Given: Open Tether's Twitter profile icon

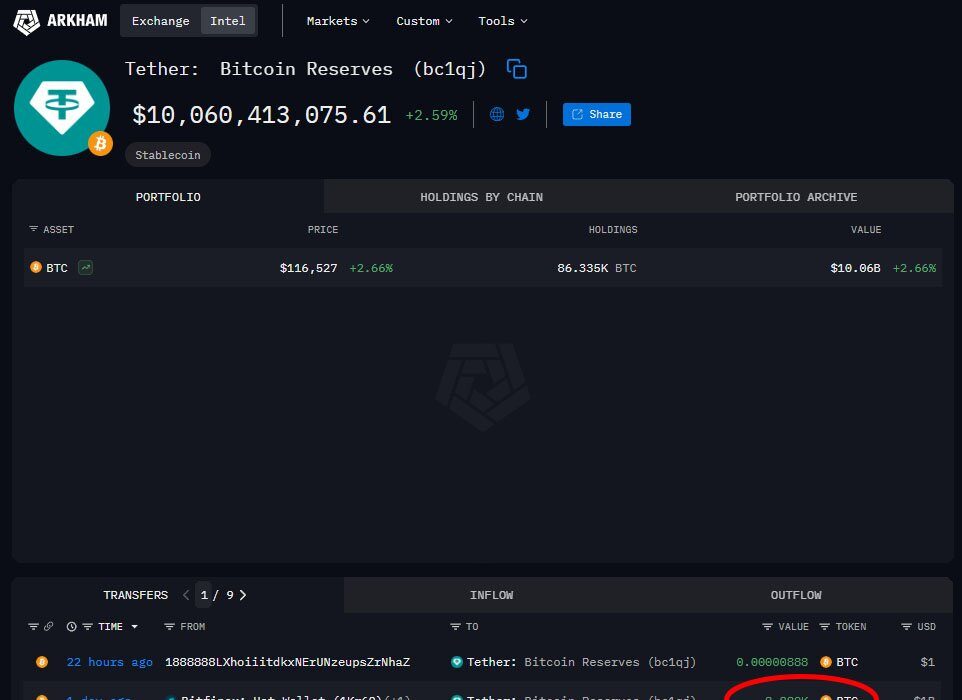Looking at the screenshot, I should click(x=523, y=114).
